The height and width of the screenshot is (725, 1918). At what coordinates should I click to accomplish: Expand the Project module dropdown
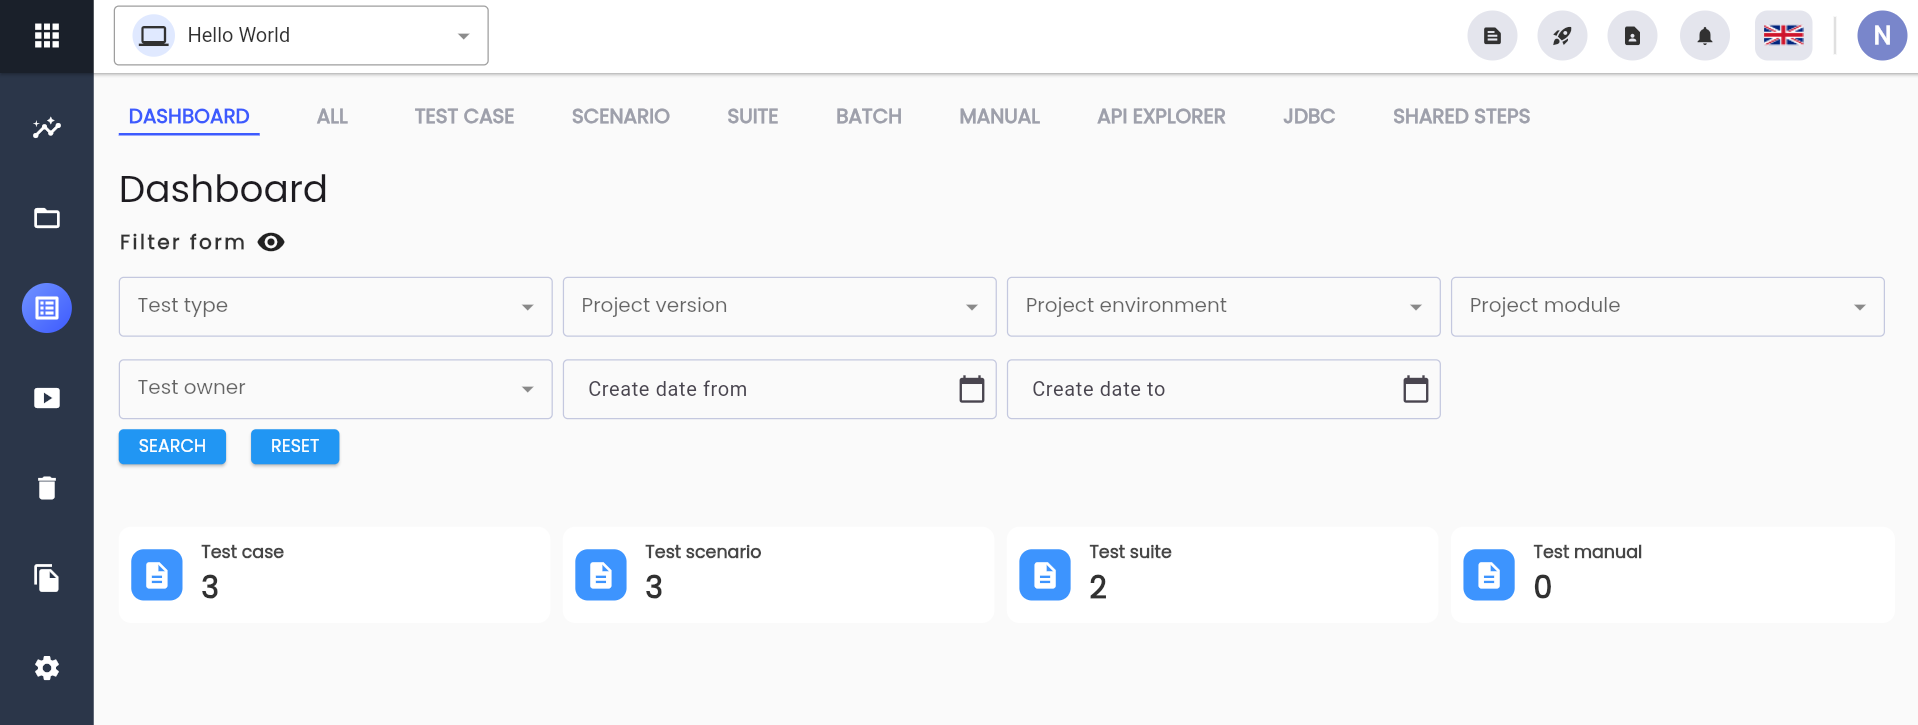(1667, 307)
